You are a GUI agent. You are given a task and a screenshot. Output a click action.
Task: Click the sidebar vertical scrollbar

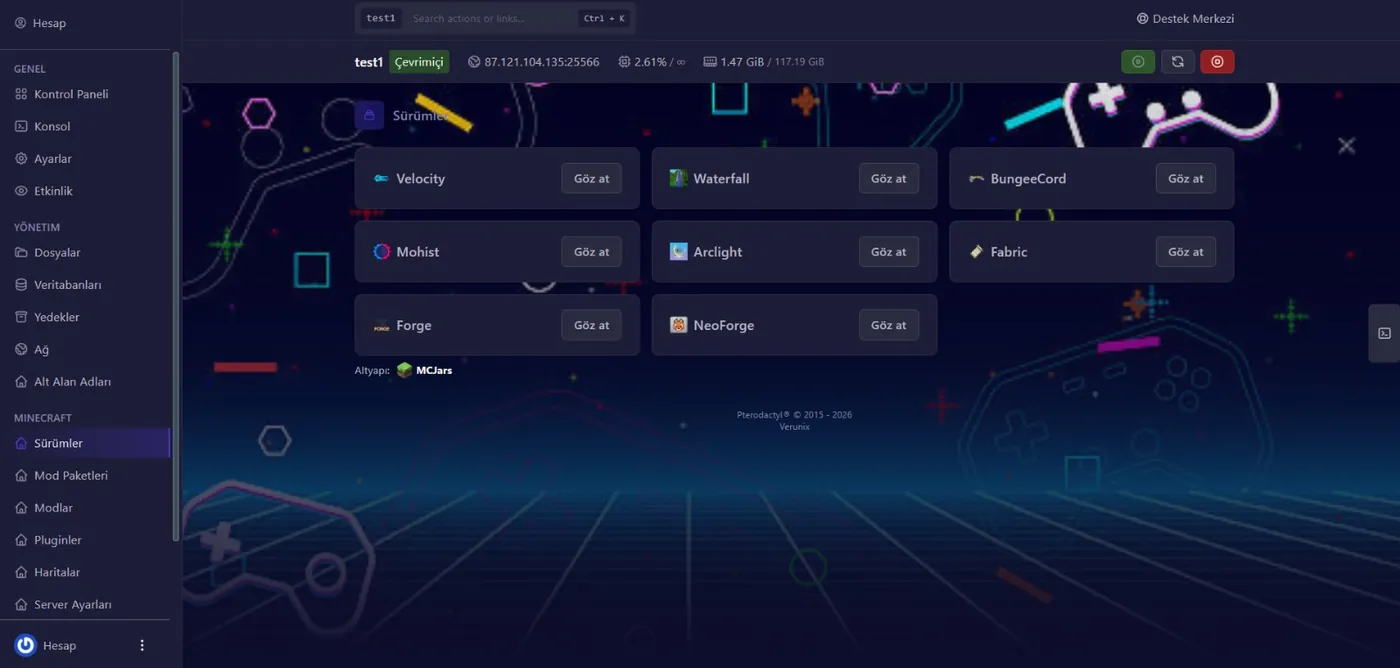(x=176, y=295)
